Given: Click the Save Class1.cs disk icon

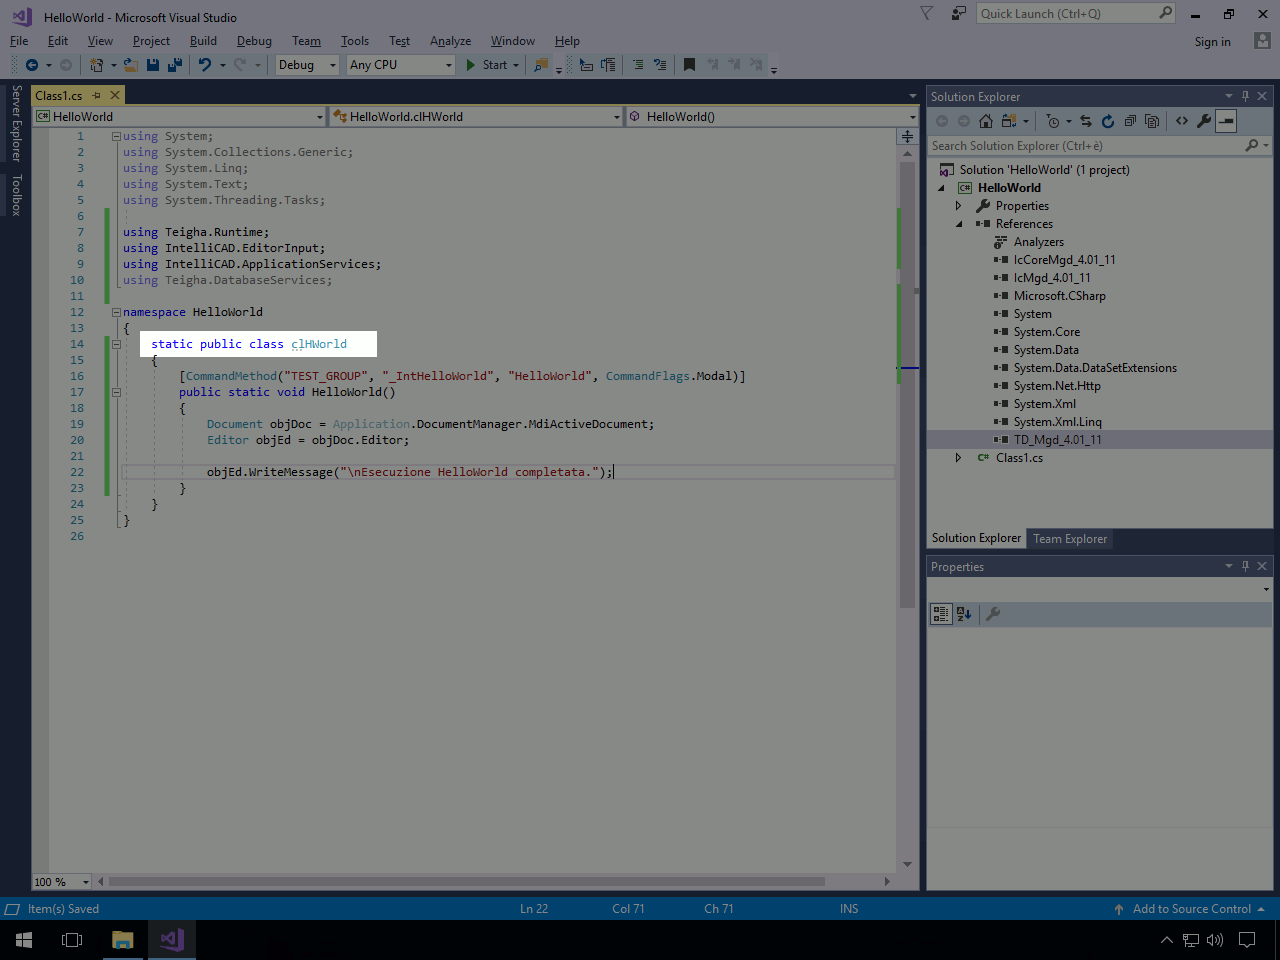Looking at the screenshot, I should 153,65.
